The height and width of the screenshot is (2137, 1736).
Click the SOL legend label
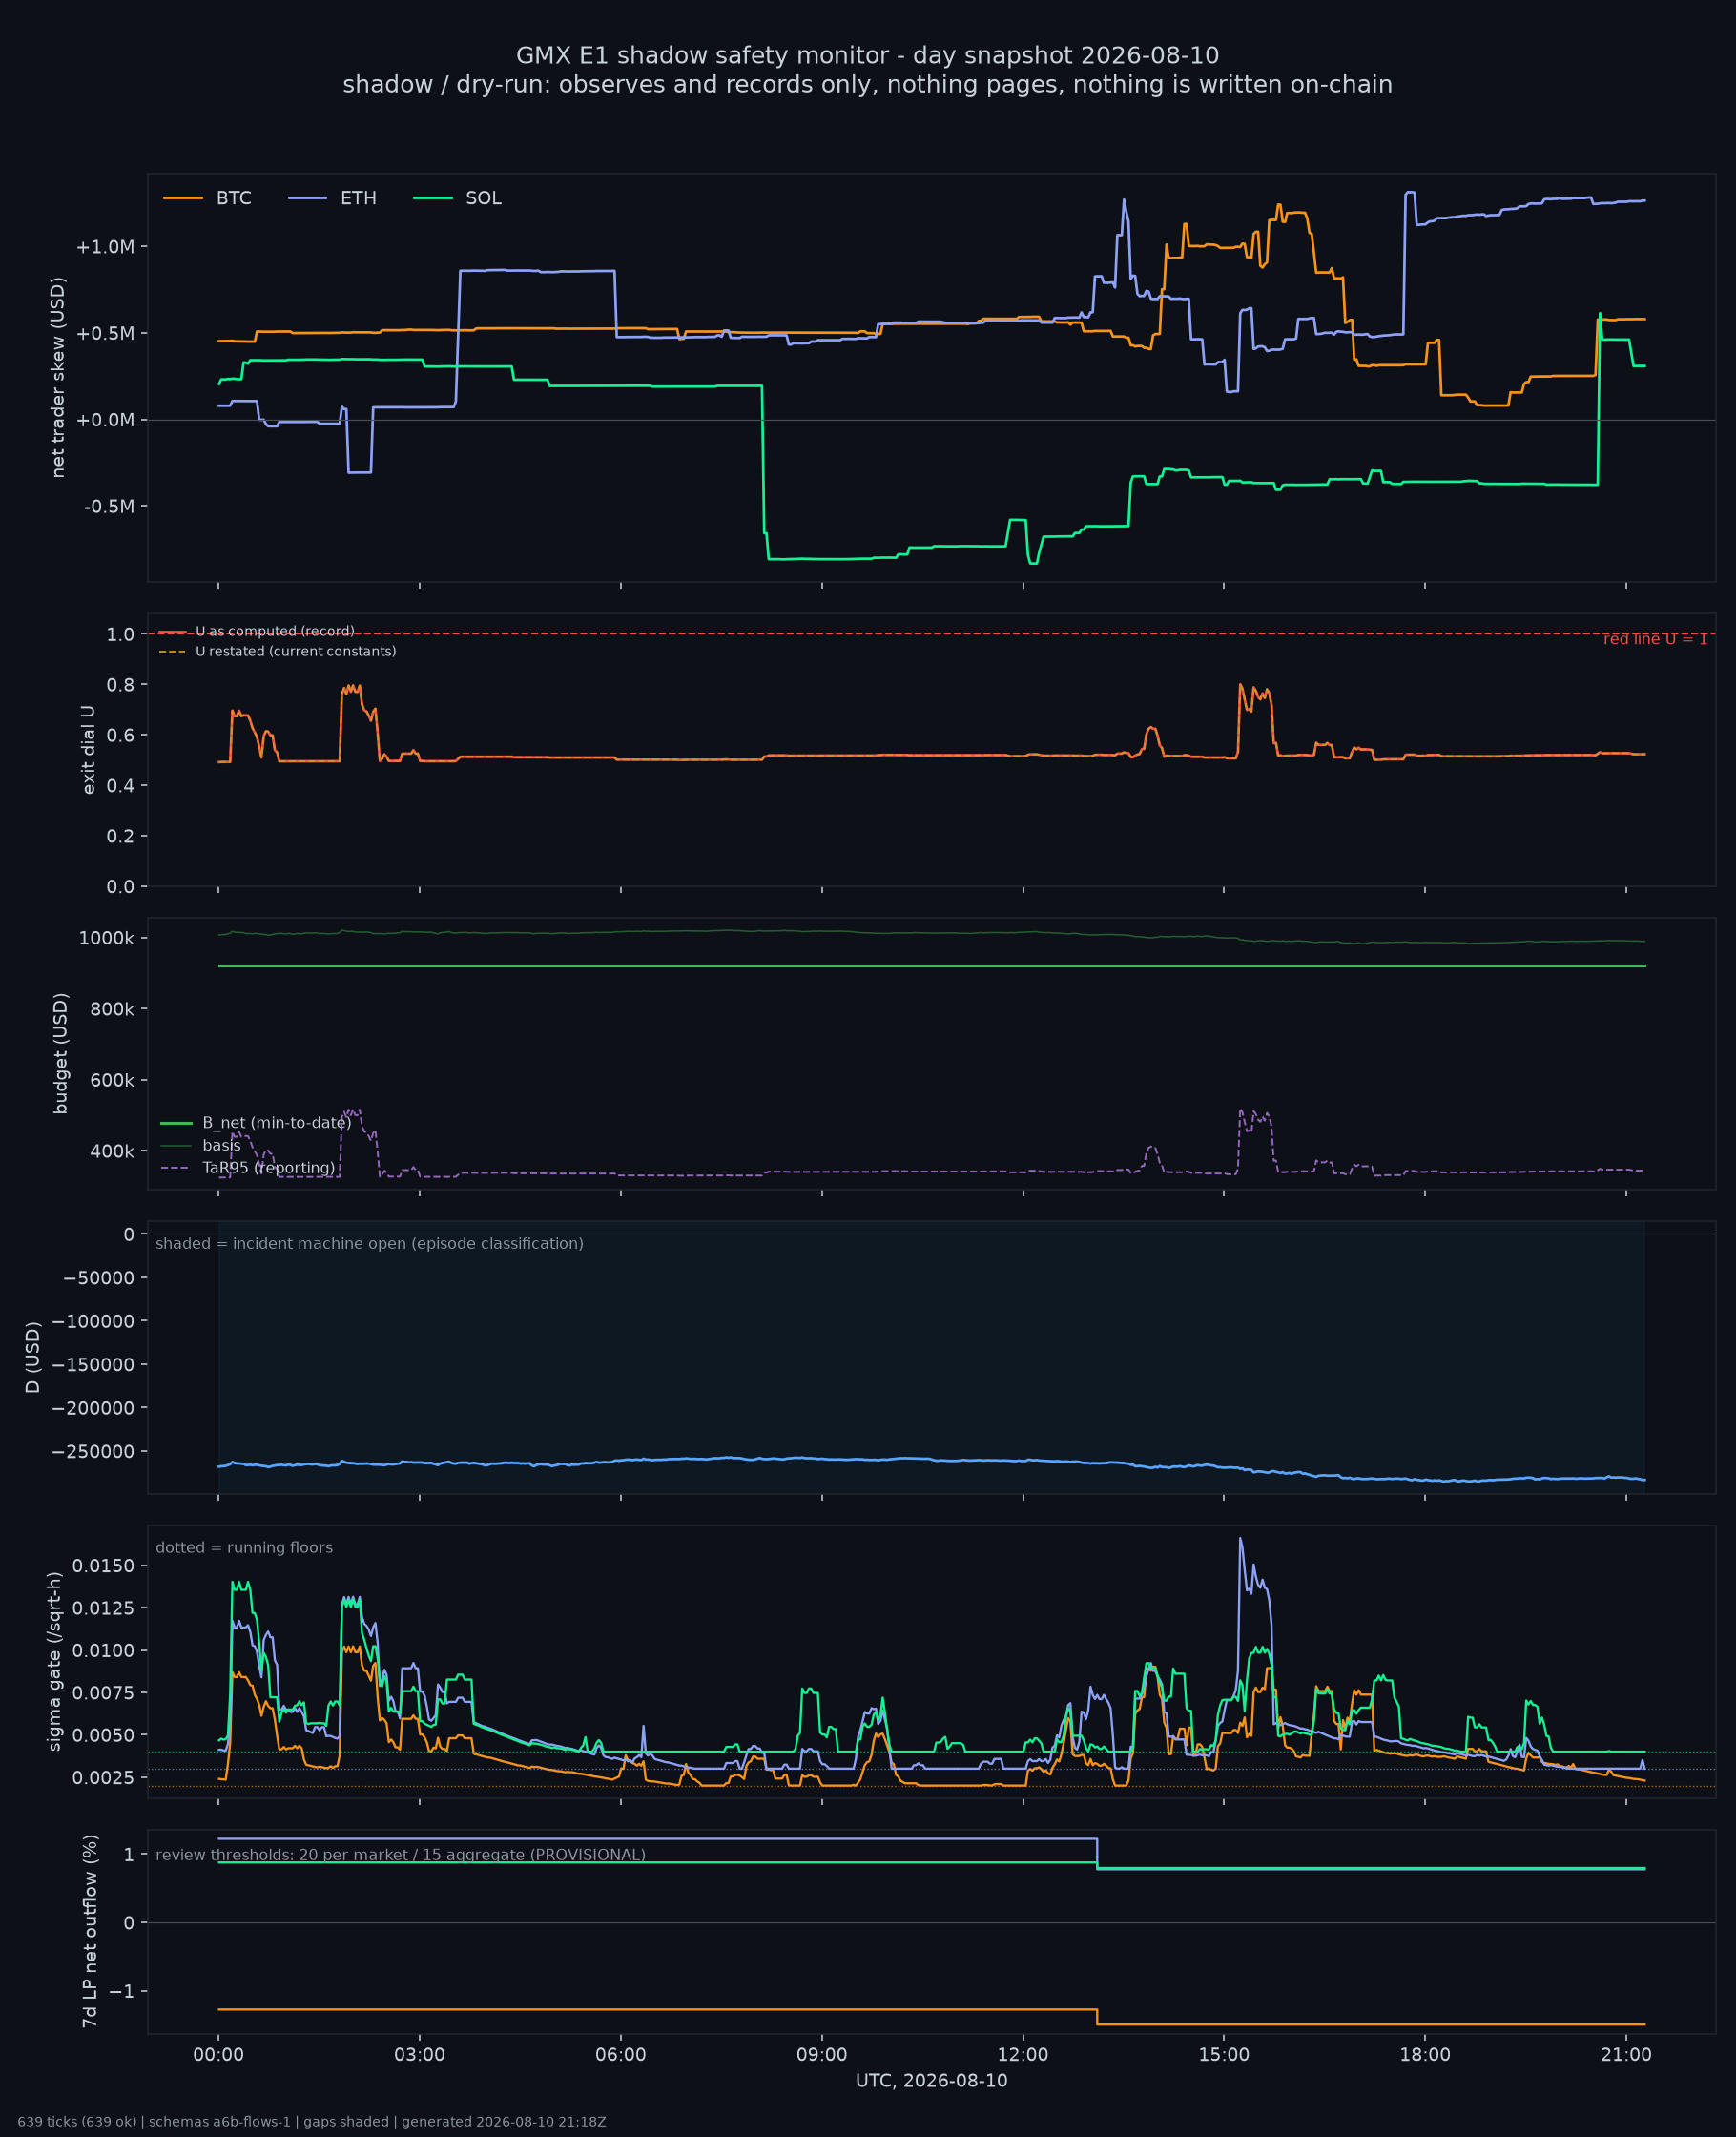click(483, 198)
